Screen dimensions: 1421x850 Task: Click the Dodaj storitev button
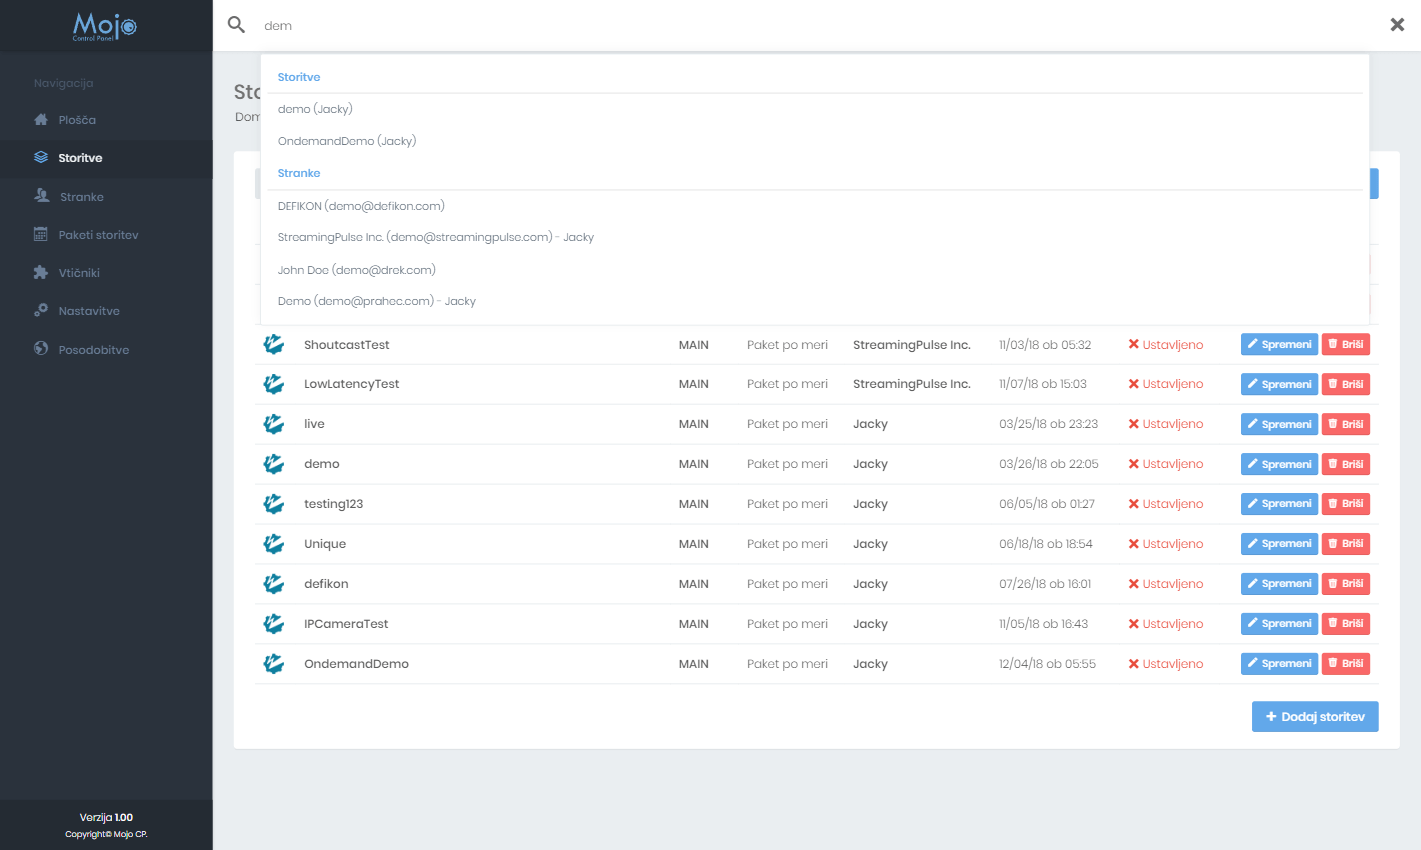pyautogui.click(x=1314, y=717)
